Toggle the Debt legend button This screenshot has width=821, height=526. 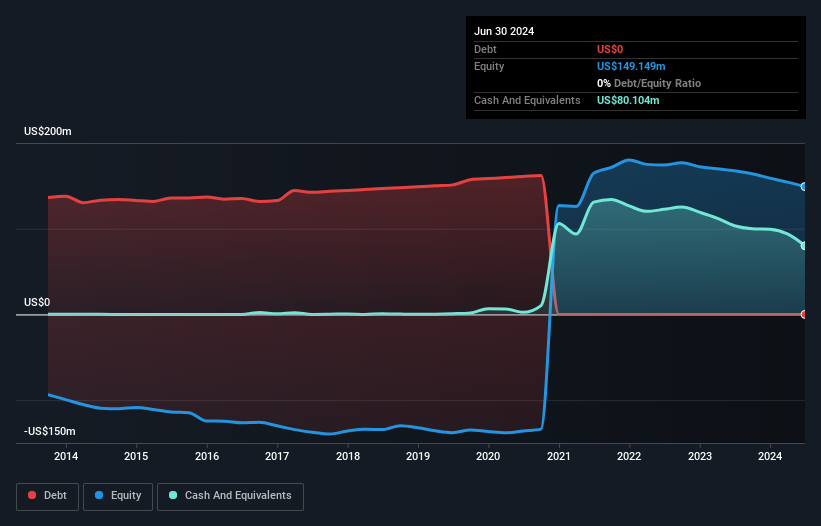point(48,497)
